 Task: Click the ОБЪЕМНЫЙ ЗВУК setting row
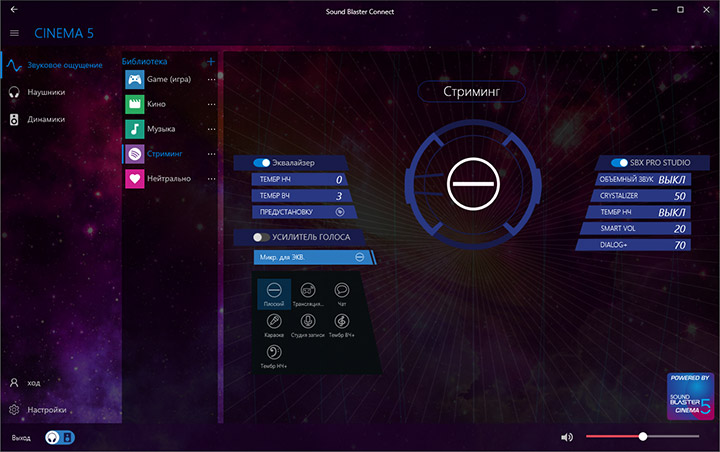click(643, 179)
